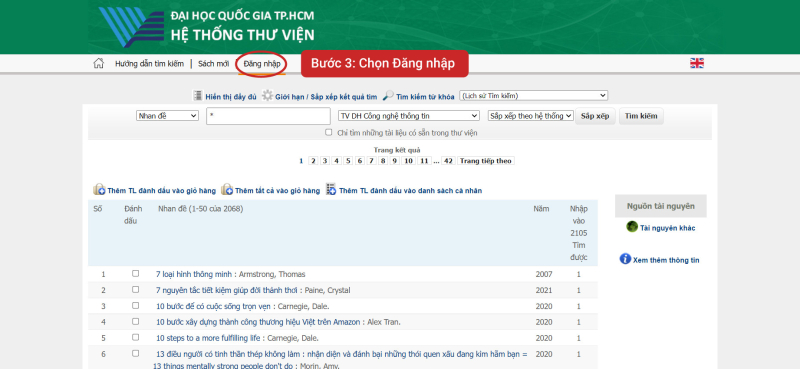
Task: Click 'Xem thêm thông tin' link text
Action: [x=666, y=260]
